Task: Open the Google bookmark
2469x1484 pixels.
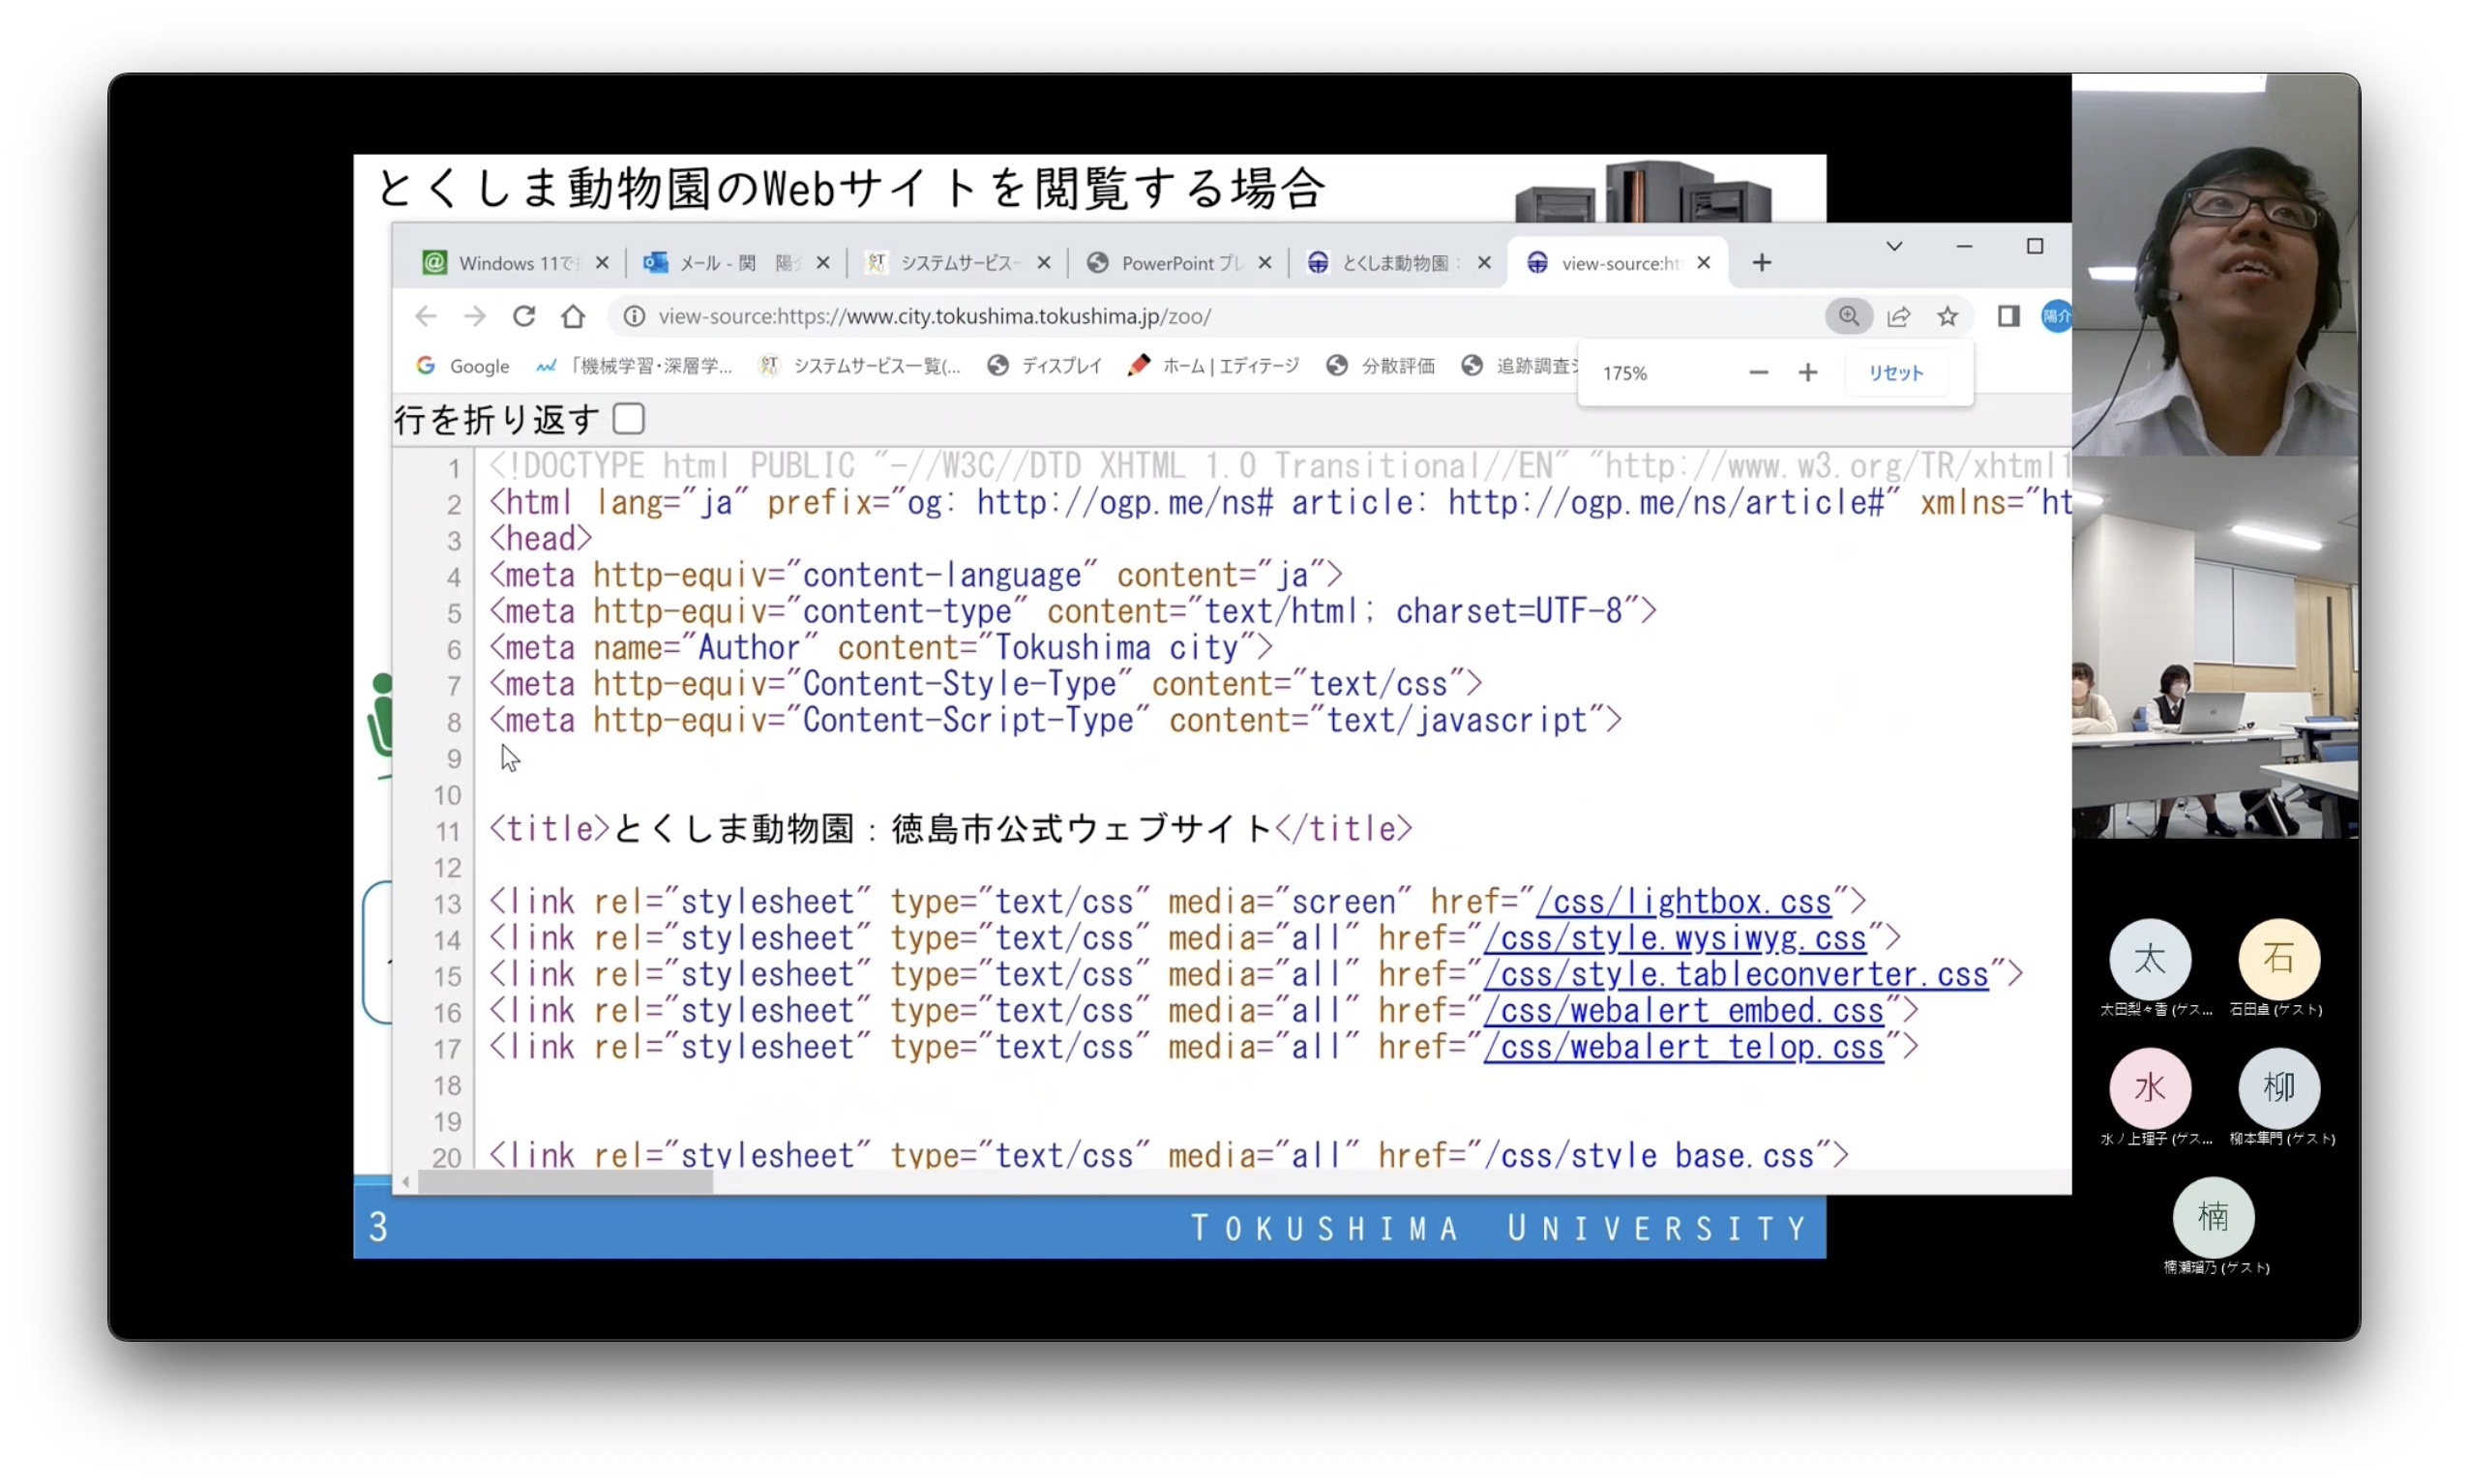Action: [462, 365]
